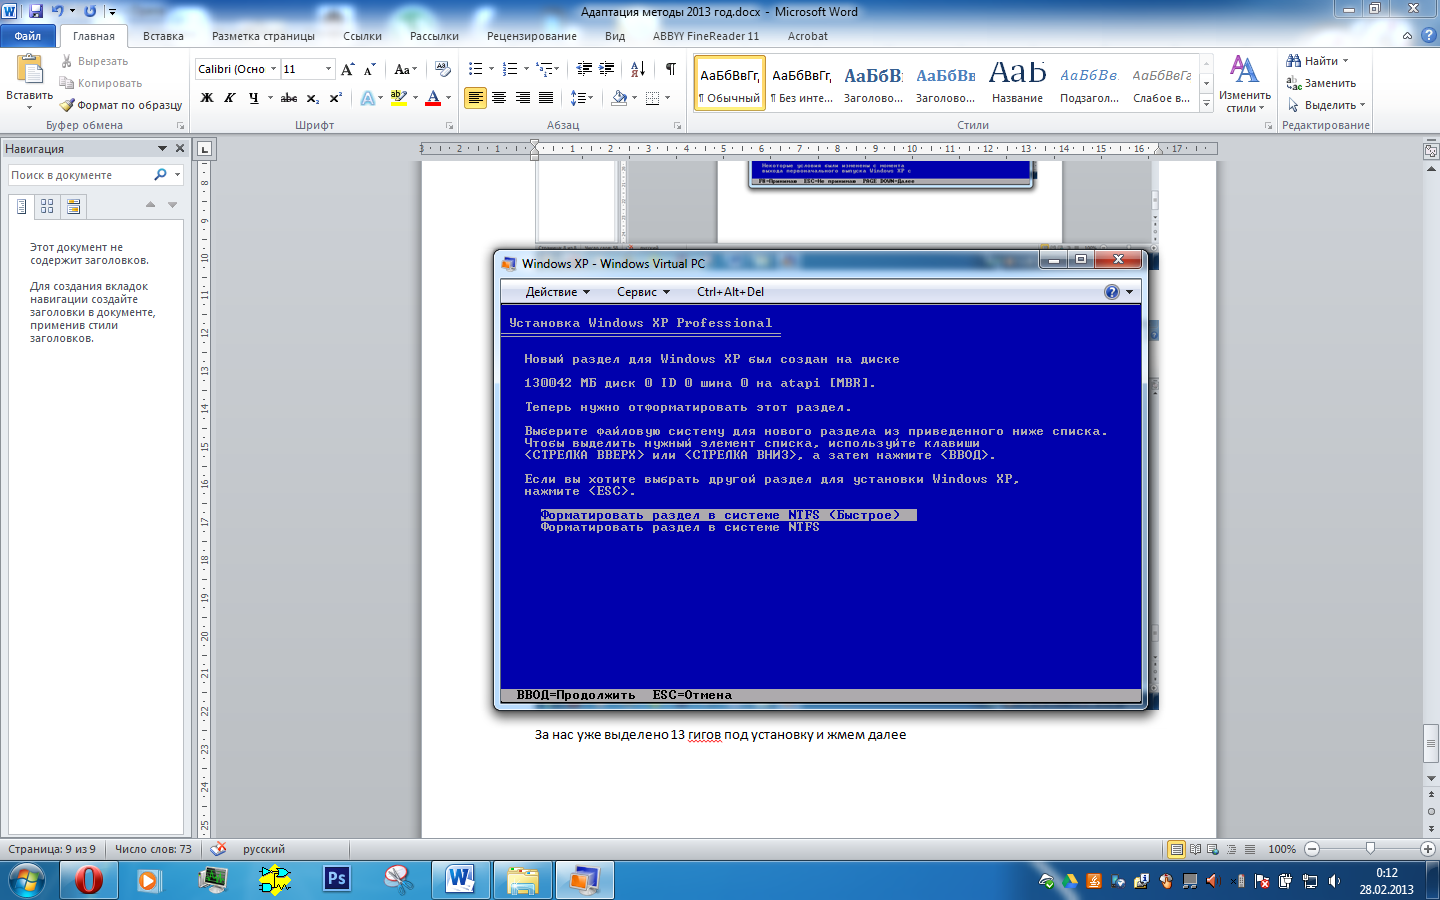
Task: Align text left
Action: 476,98
